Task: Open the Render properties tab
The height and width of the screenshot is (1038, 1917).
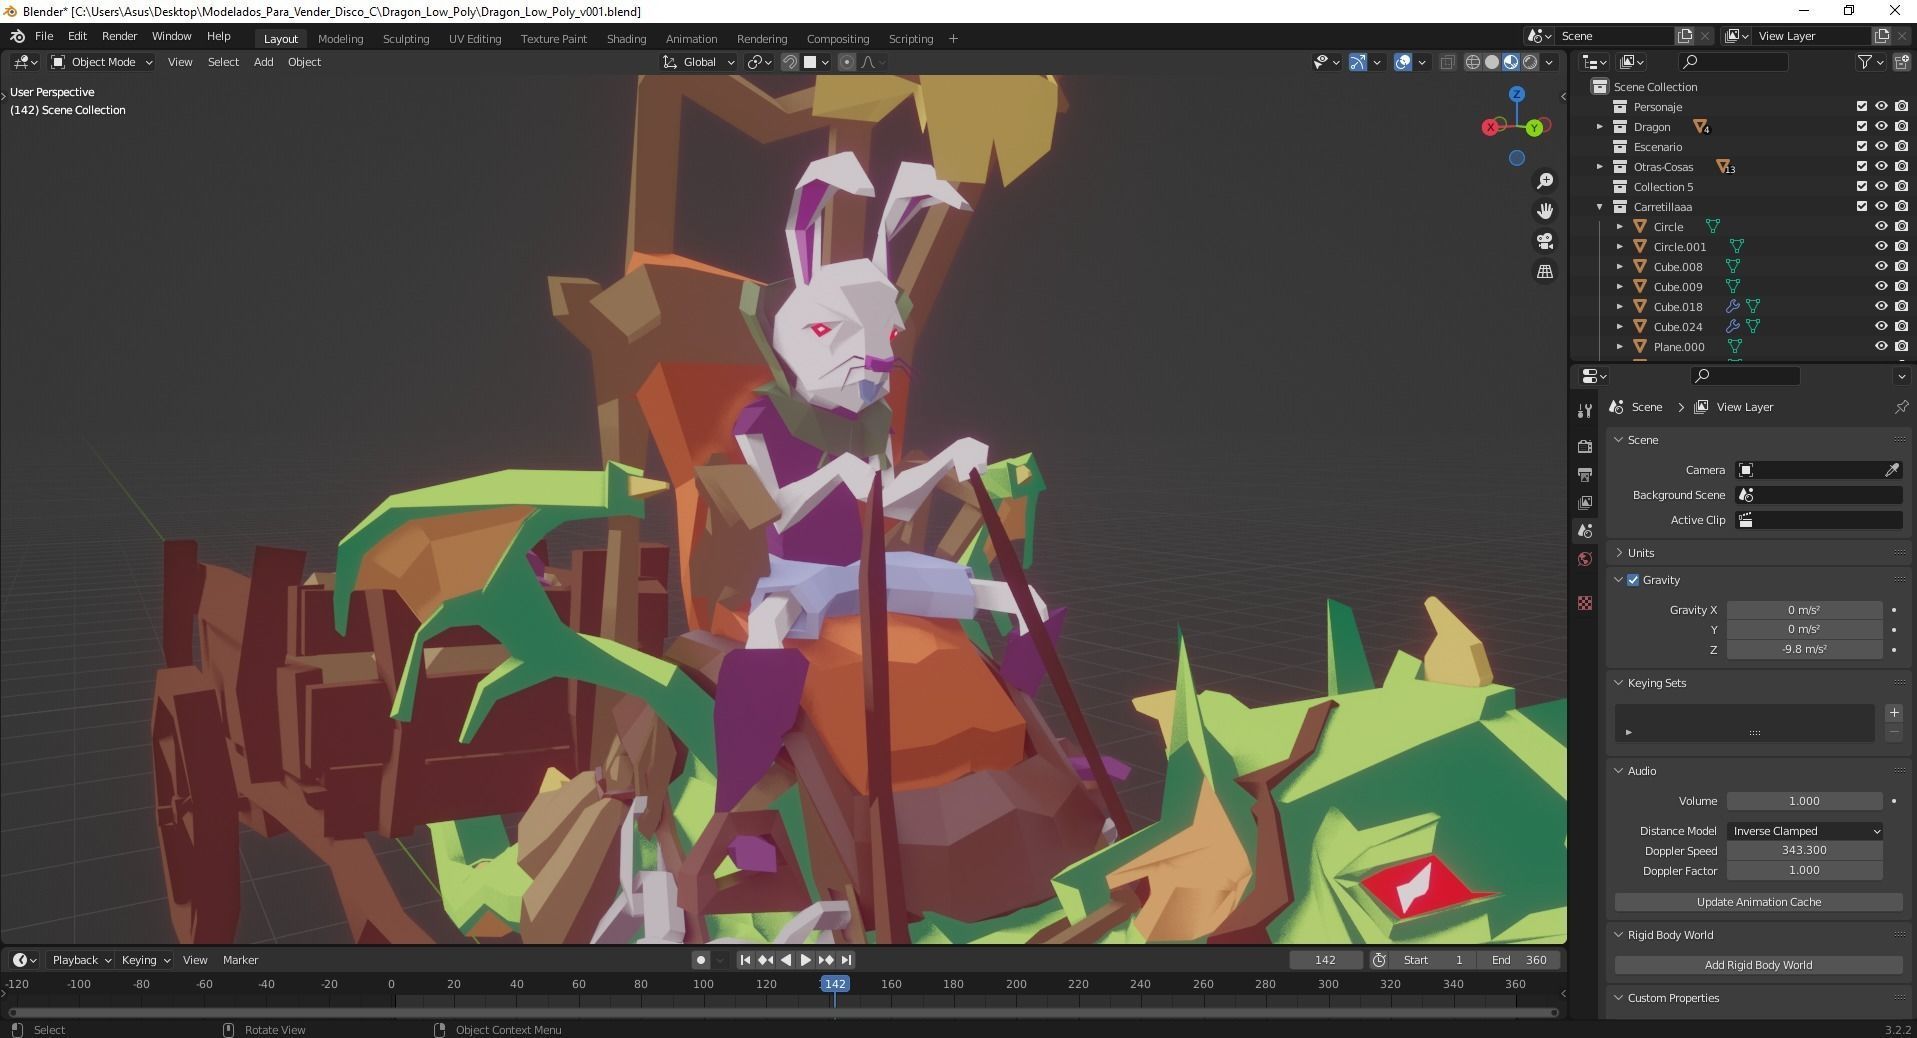Action: 1585,446
